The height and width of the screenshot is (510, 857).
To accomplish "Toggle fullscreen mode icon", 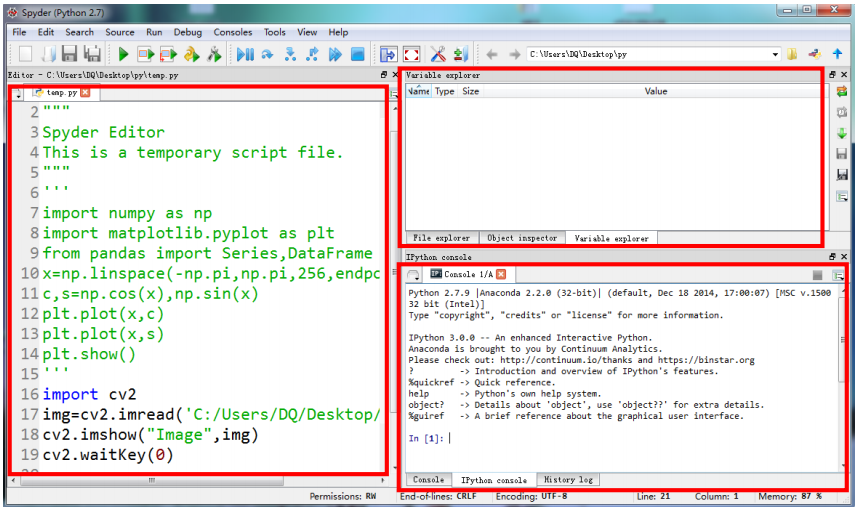I will [412, 54].
